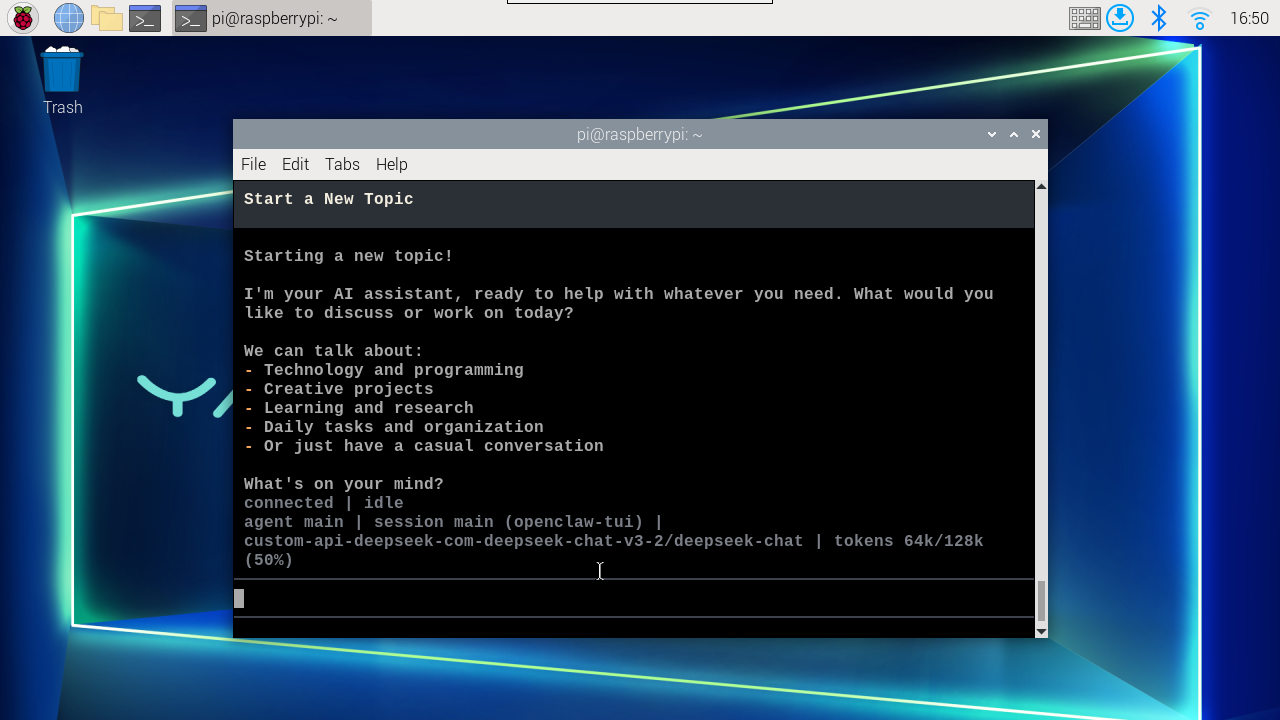Click the terminal scrollbar thumb
Viewport: 1280px width, 720px height.
[1041, 601]
